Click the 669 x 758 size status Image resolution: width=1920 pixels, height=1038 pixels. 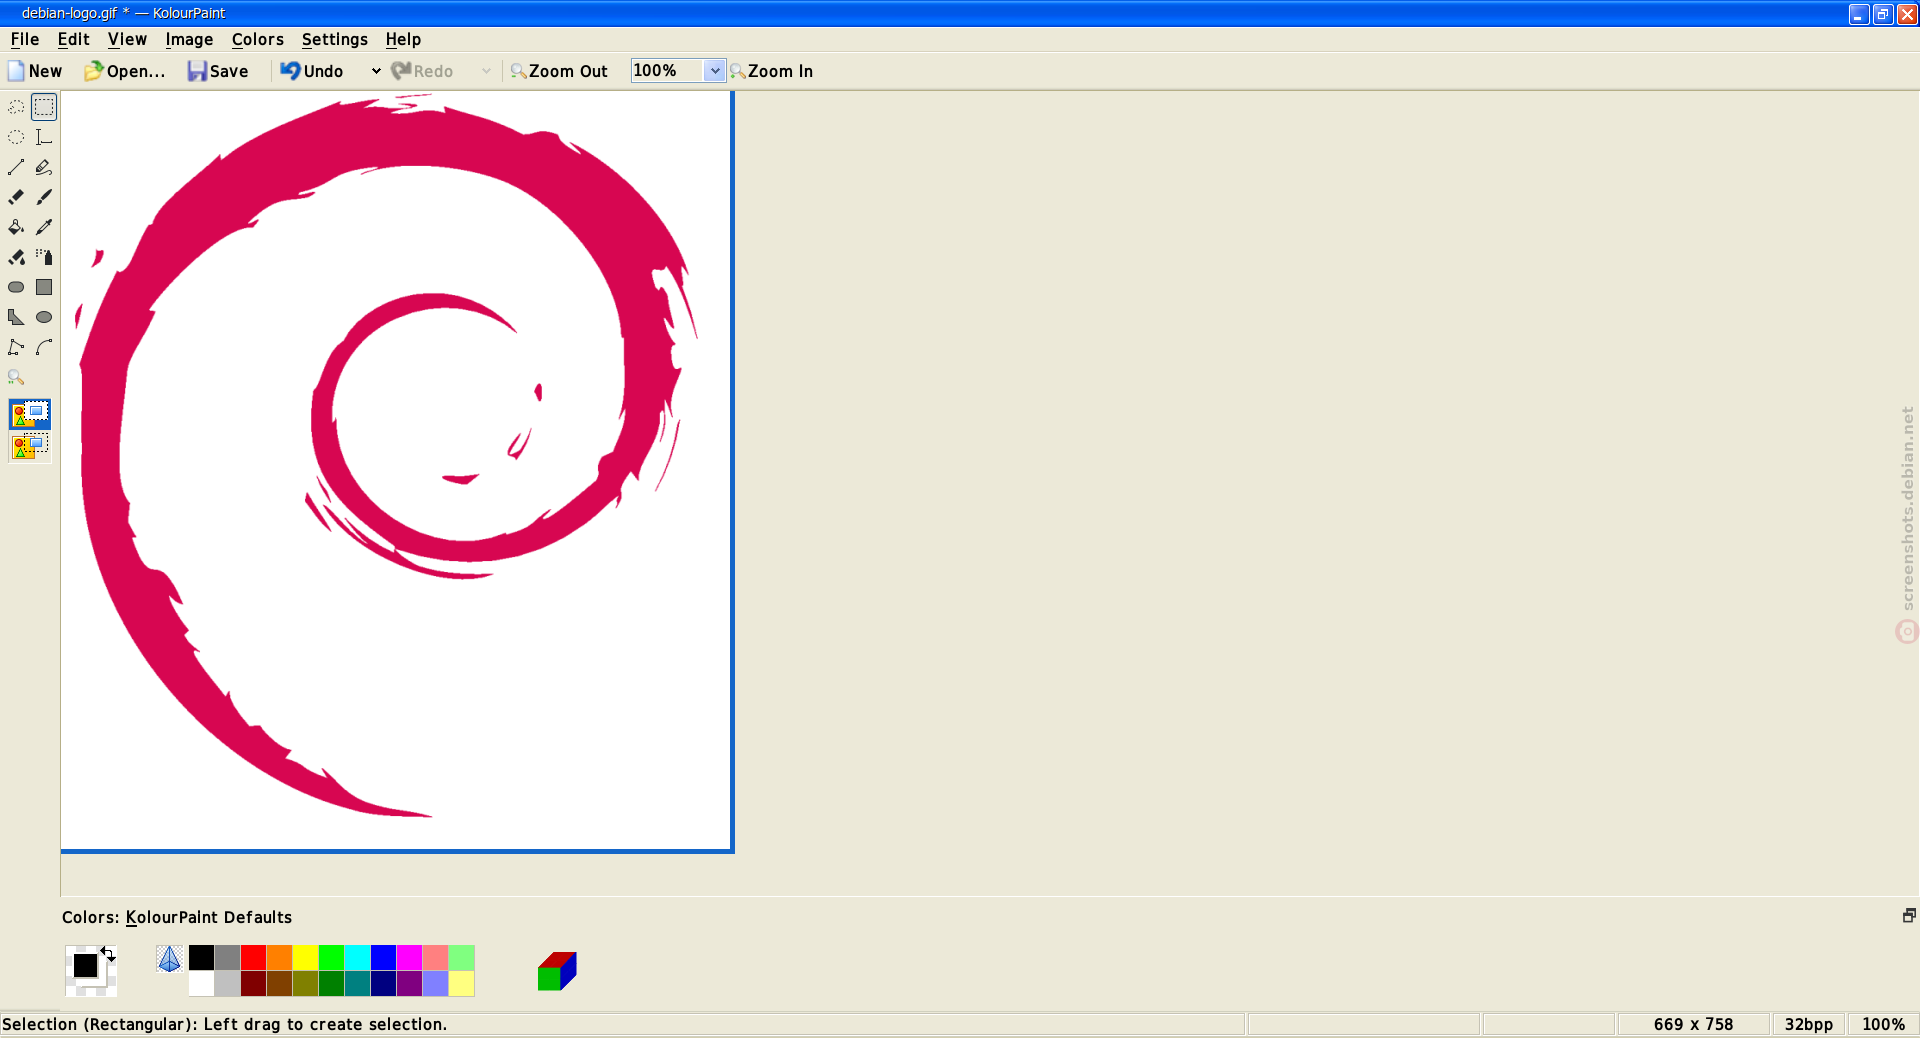(x=1693, y=1024)
